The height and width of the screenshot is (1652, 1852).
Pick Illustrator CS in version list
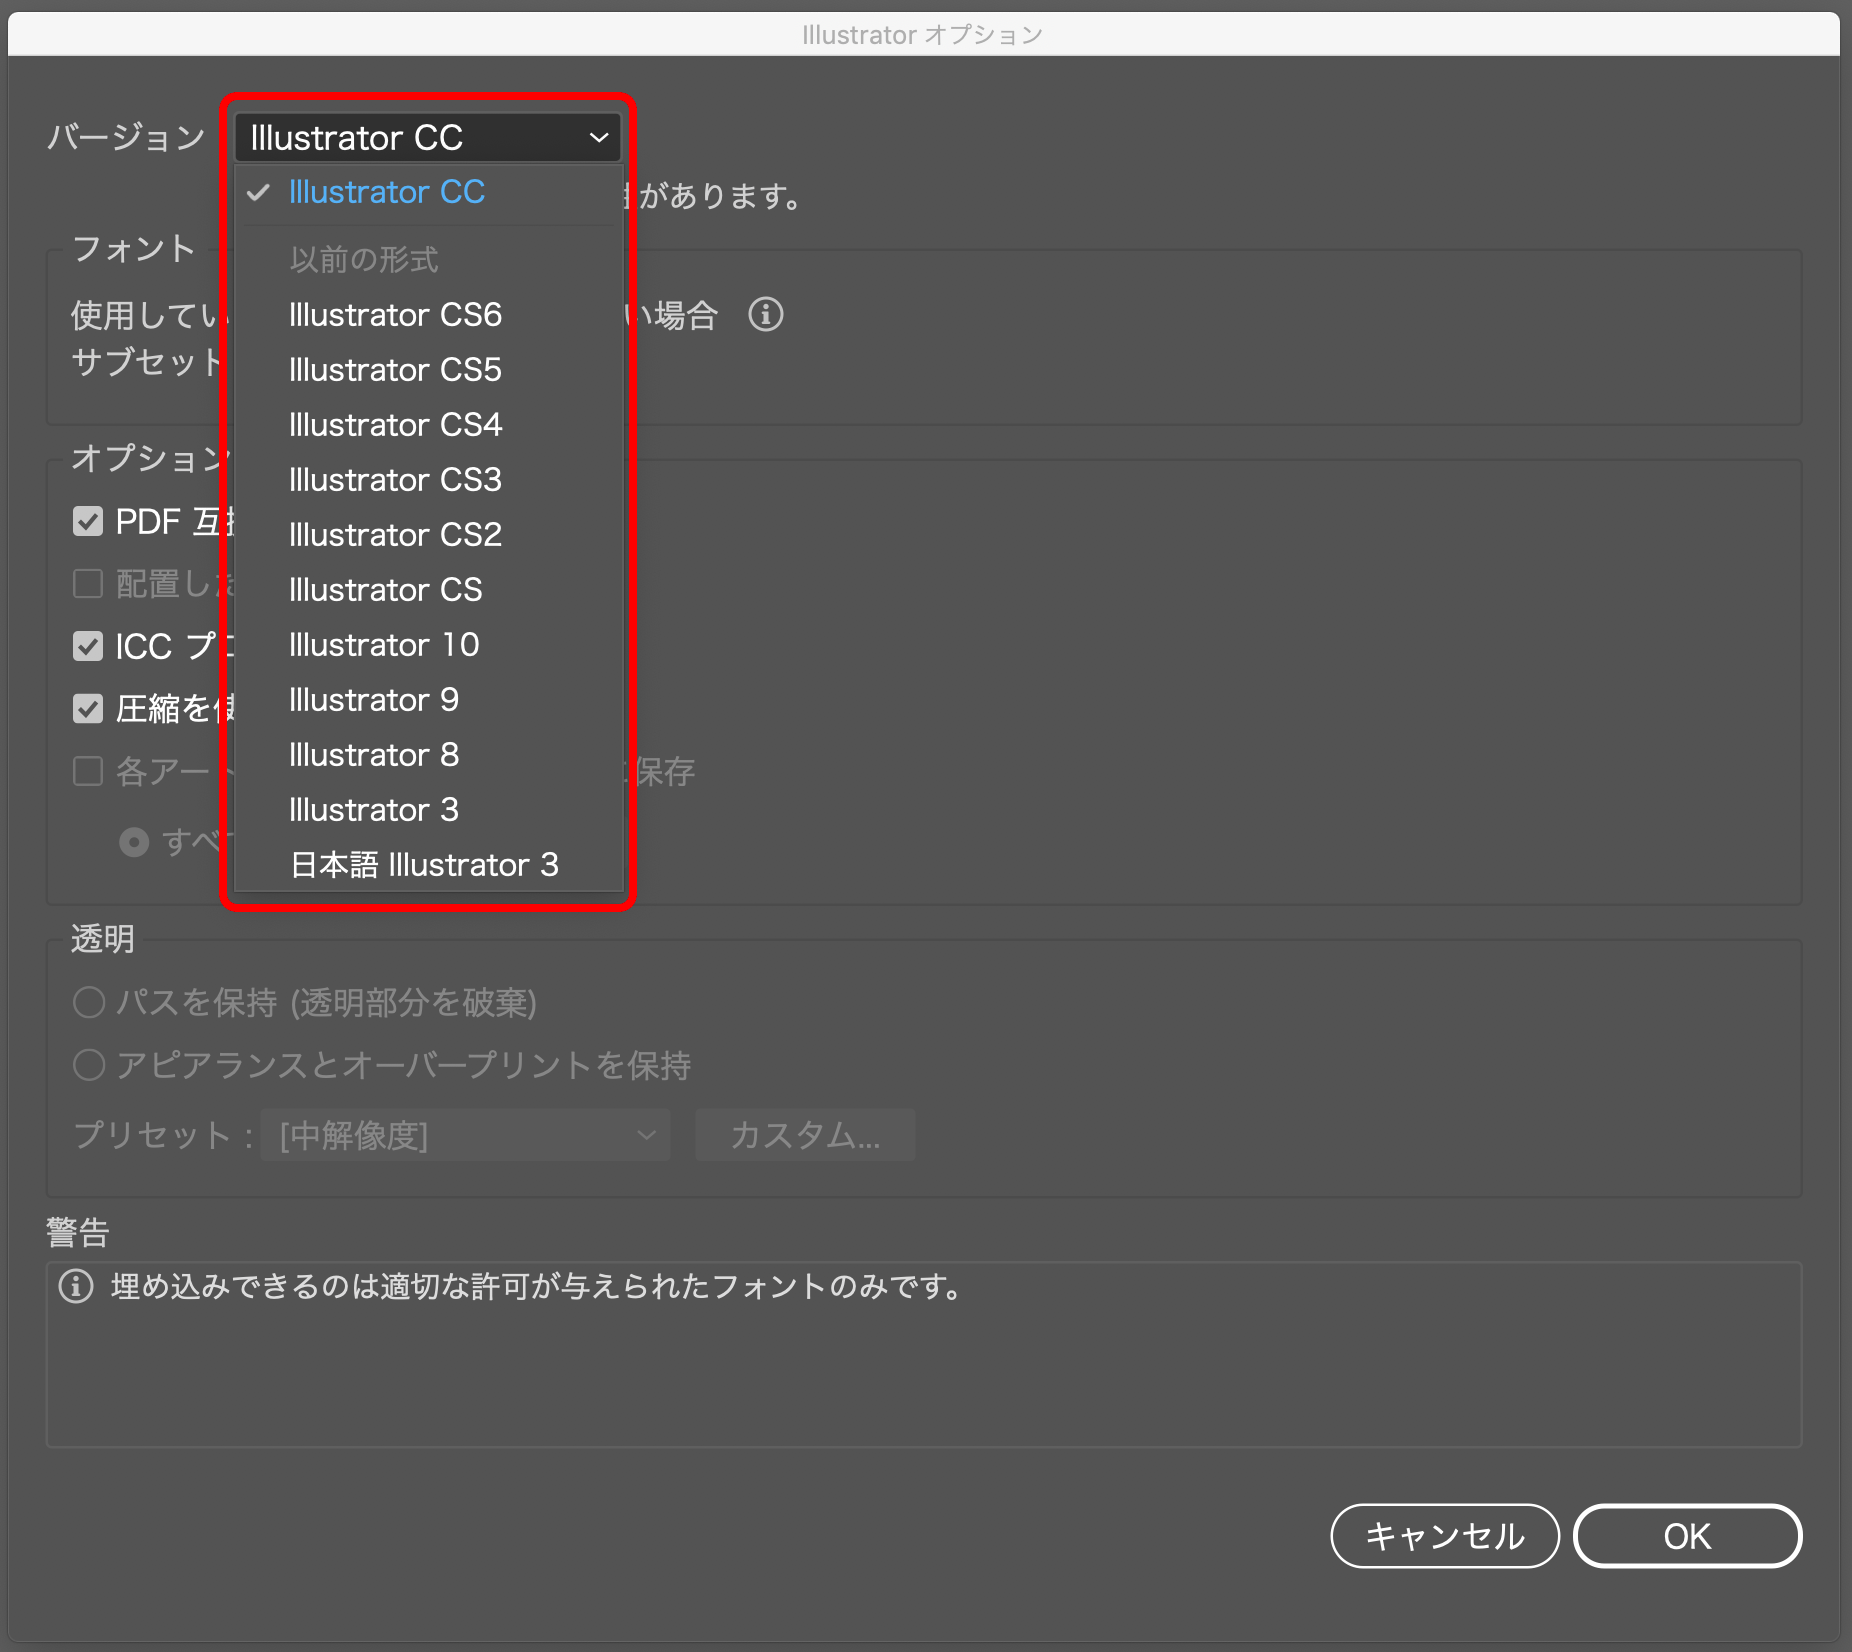(428, 590)
